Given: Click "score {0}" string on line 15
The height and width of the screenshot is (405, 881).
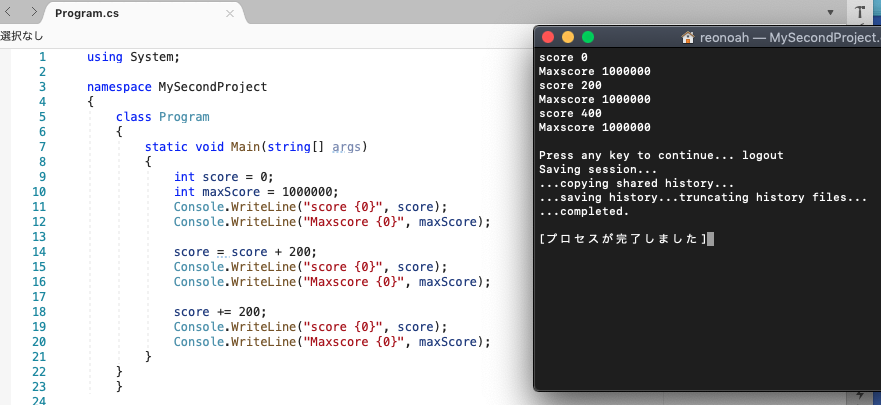Looking at the screenshot, I should tap(342, 267).
